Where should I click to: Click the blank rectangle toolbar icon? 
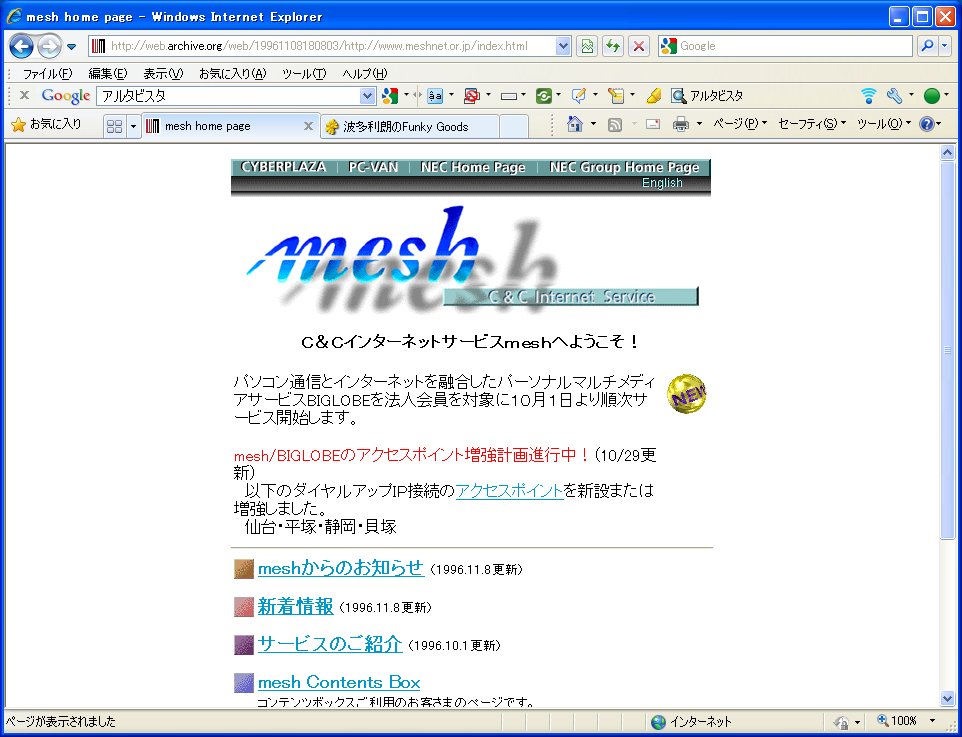509,96
